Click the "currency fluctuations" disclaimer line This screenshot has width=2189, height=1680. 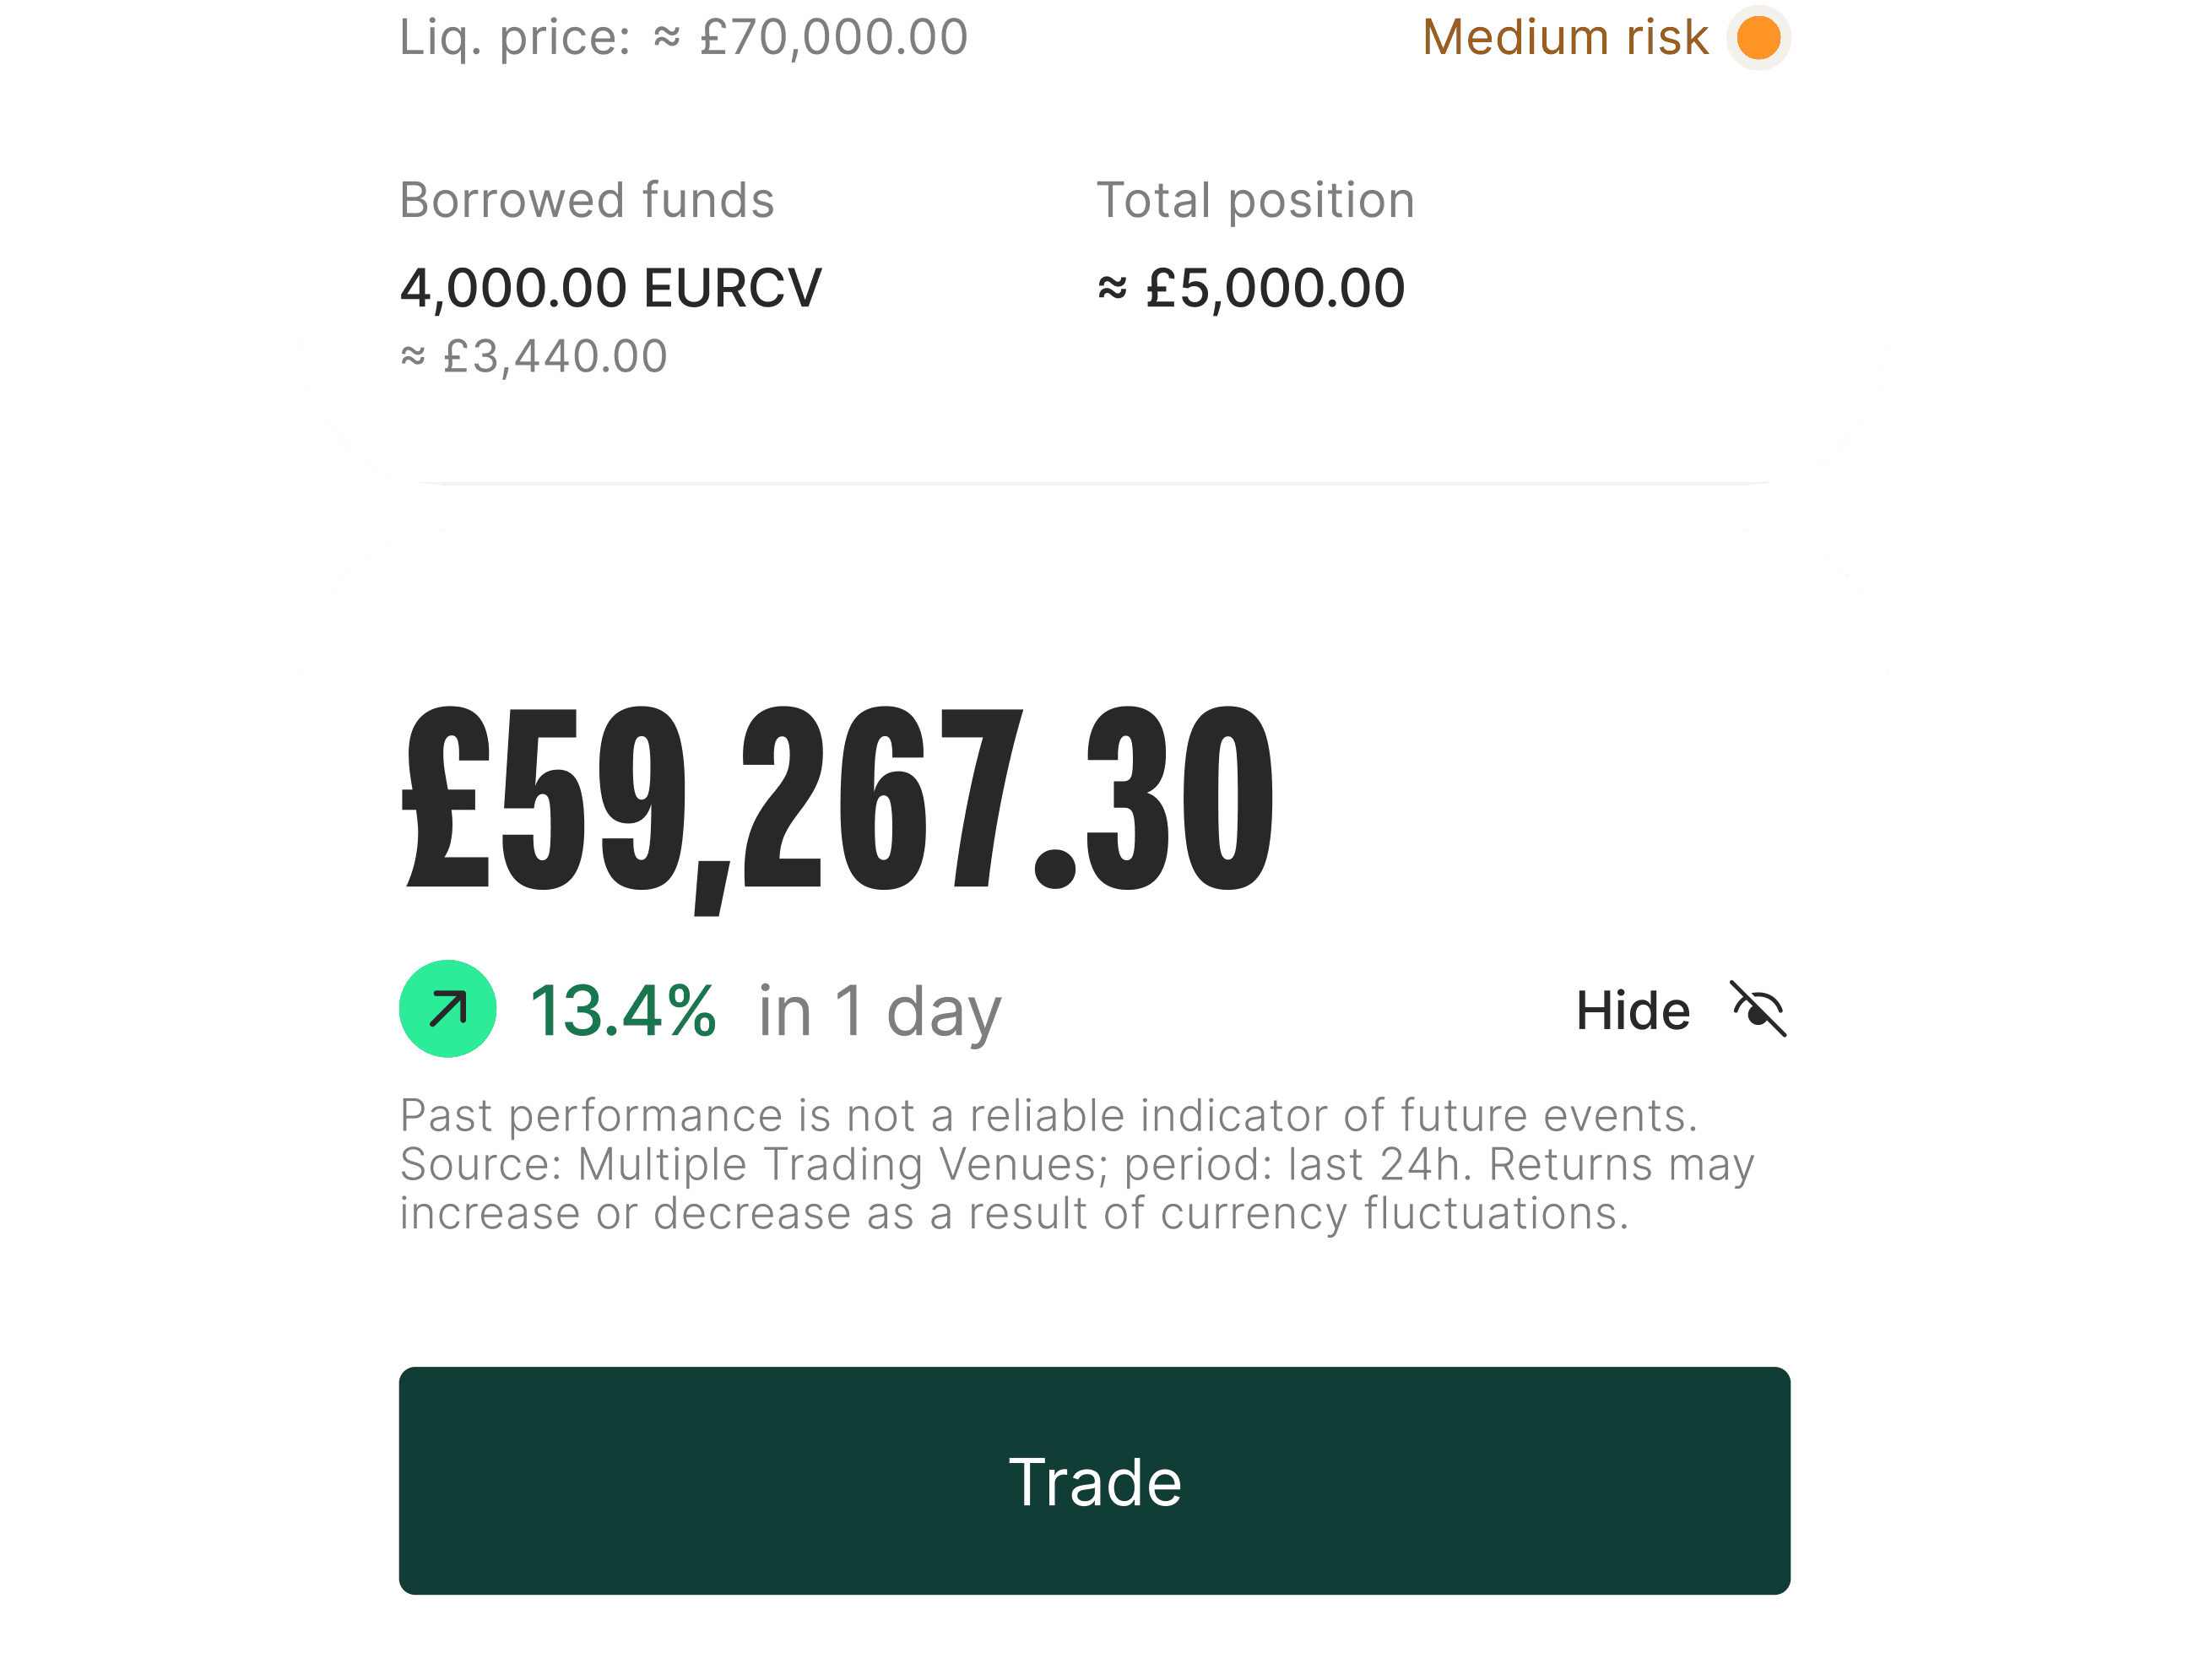point(1014,1213)
